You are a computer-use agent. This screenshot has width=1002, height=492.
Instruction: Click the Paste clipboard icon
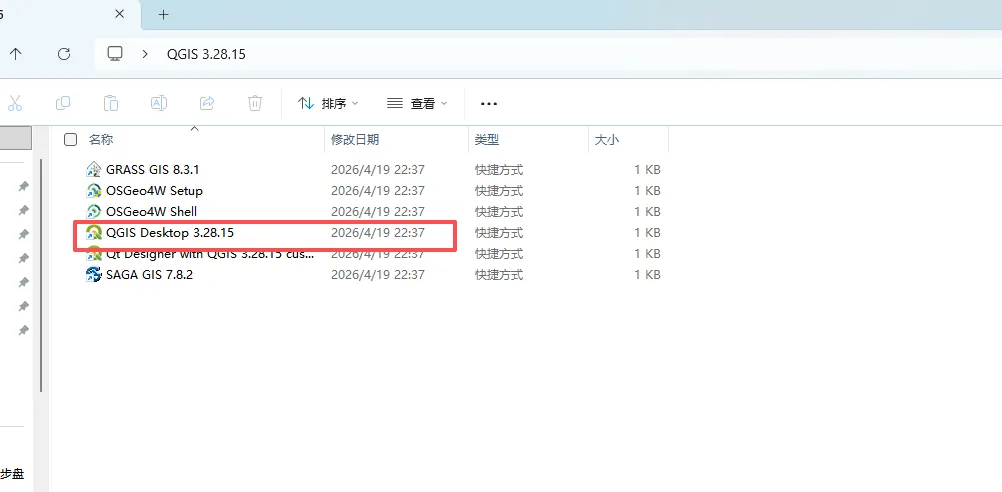(x=111, y=103)
